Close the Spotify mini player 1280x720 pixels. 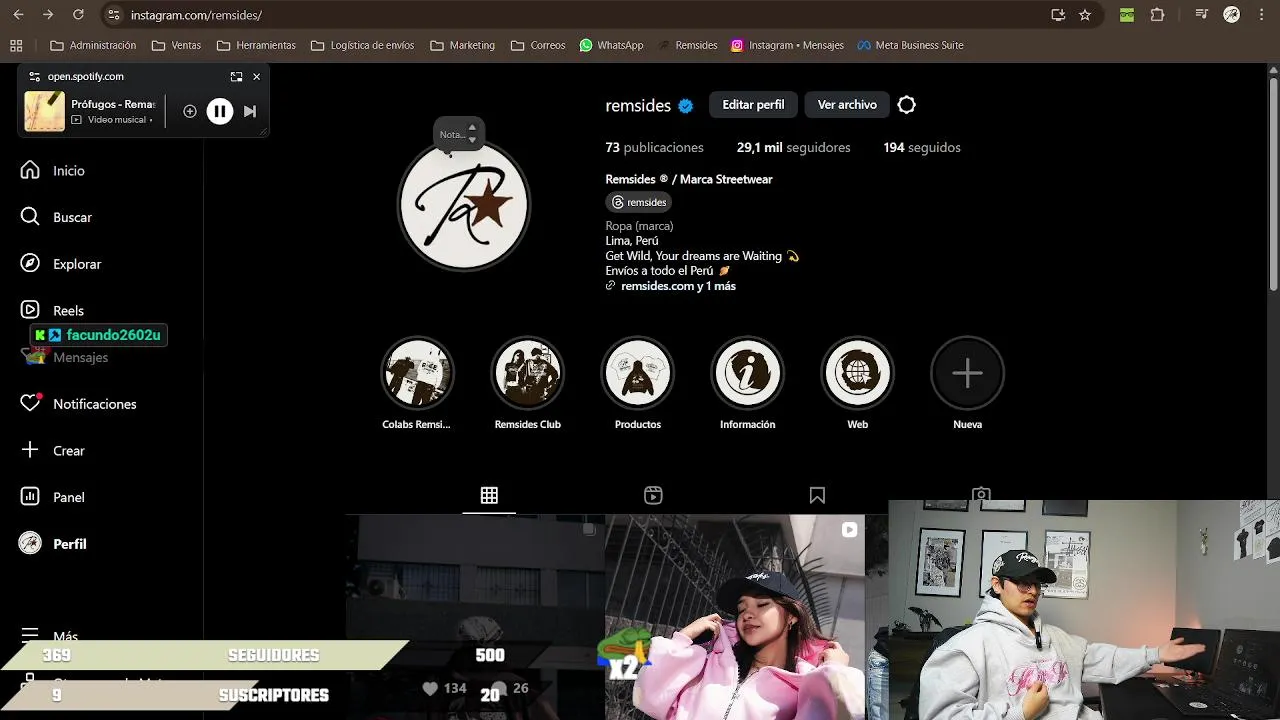(256, 76)
